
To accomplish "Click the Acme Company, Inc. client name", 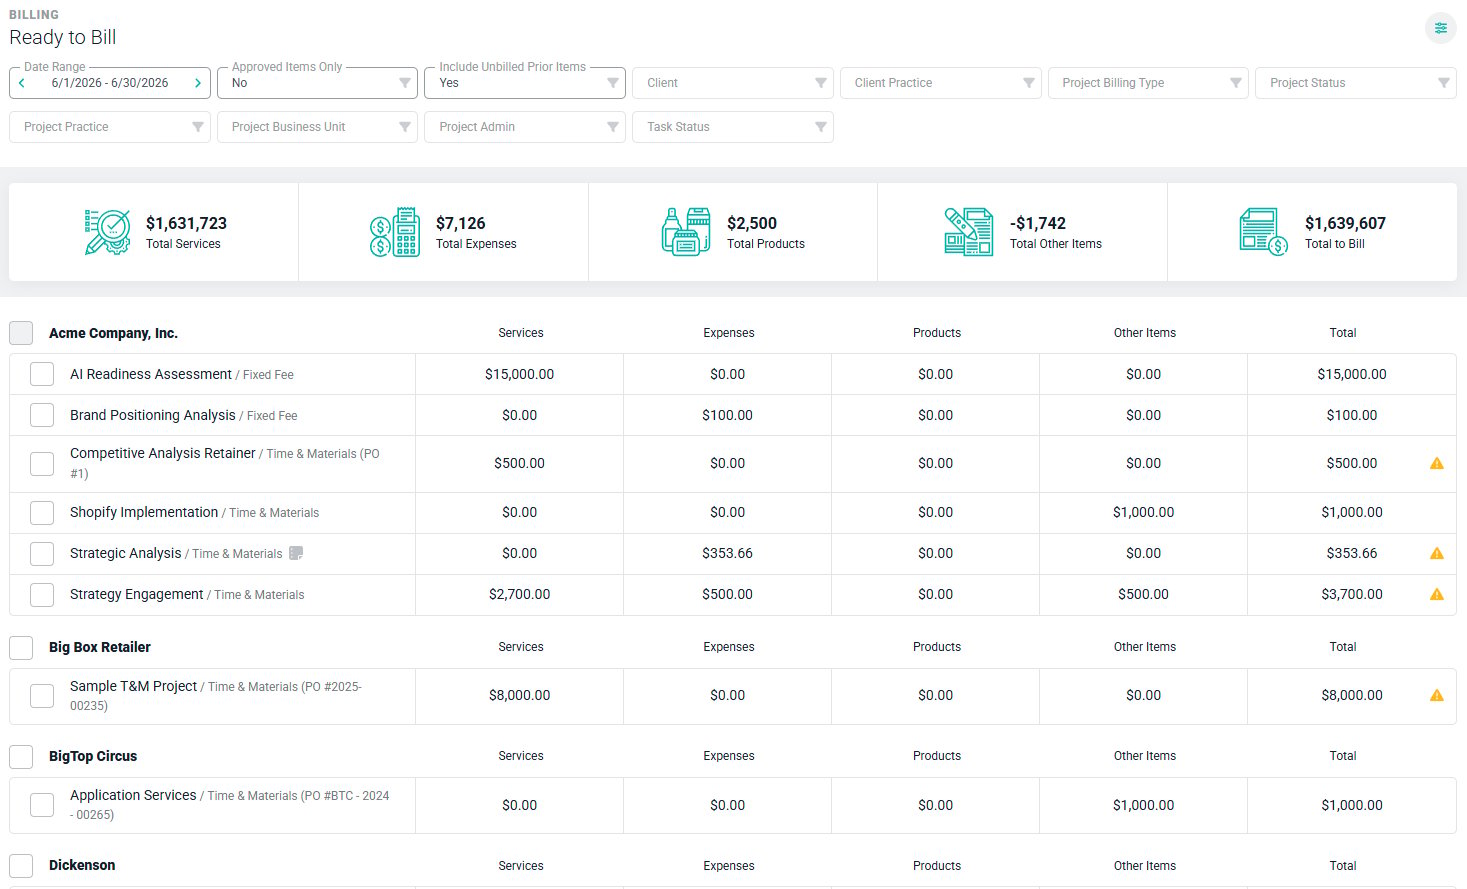I will (x=114, y=333).
